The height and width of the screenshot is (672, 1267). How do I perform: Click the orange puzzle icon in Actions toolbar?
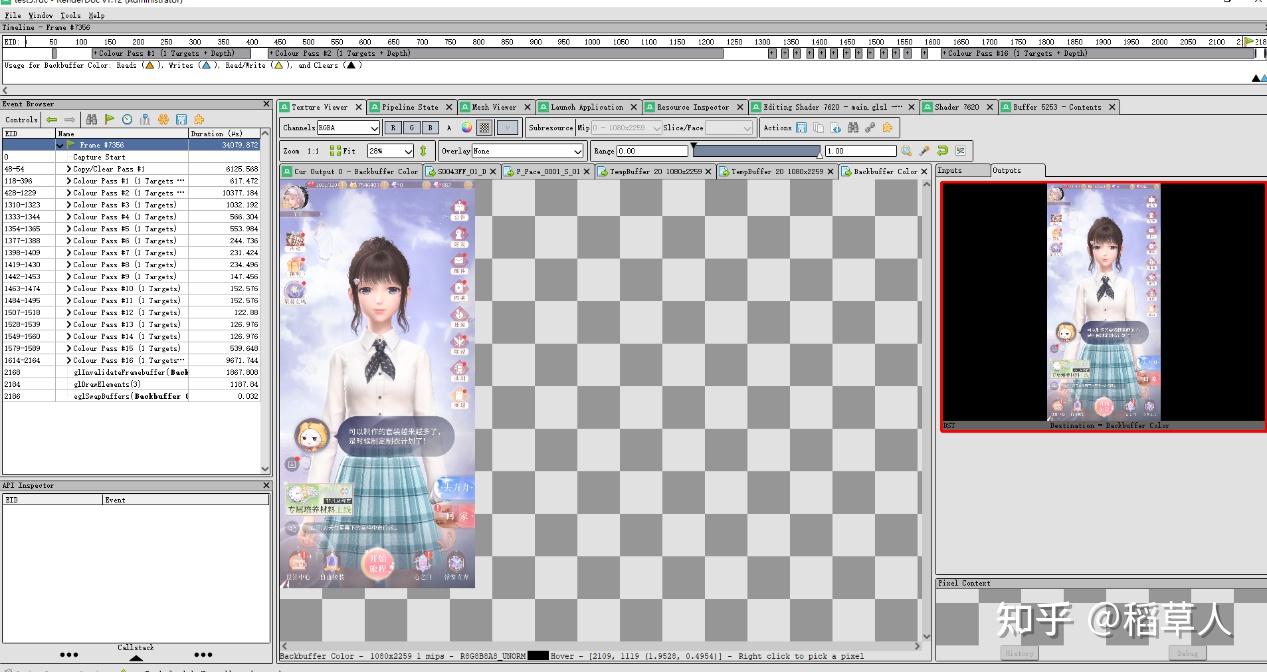[887, 128]
